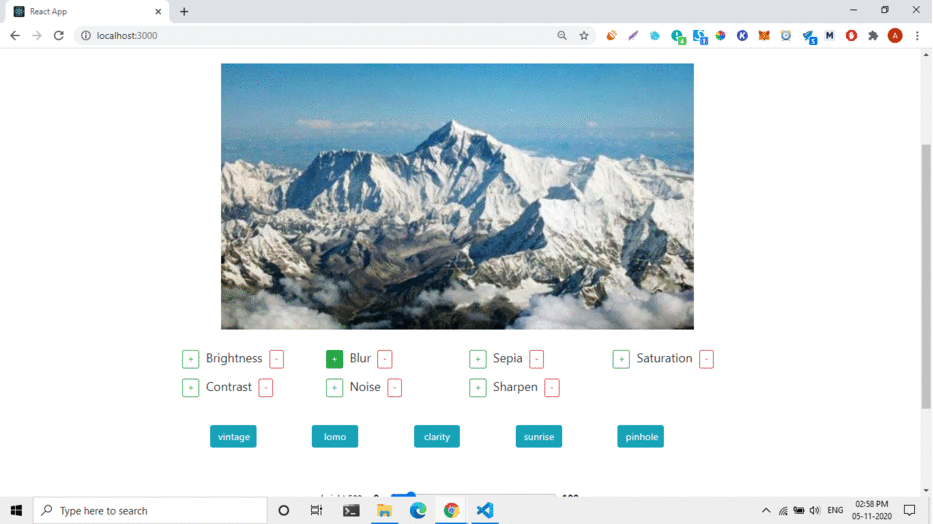Open the Chrome profile avatar
This screenshot has width=933, height=524.
click(x=895, y=36)
